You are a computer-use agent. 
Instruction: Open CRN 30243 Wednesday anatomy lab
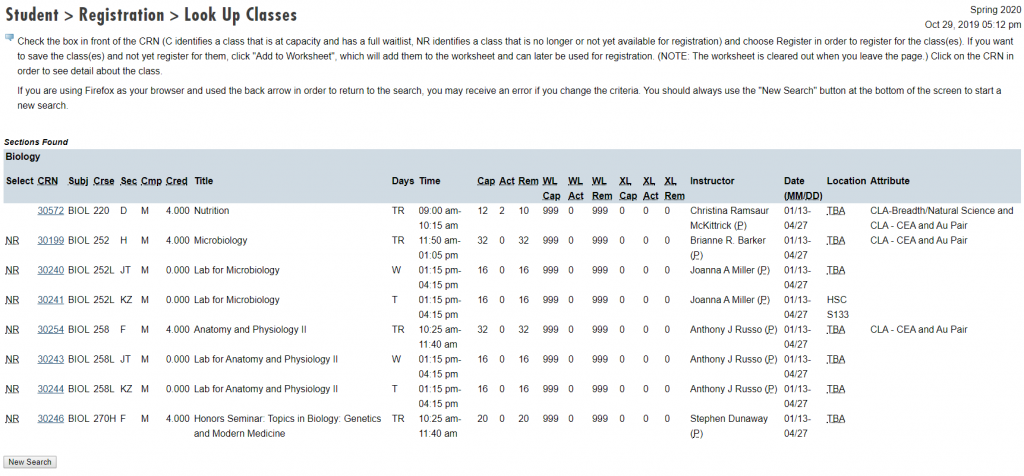pyautogui.click(x=50, y=359)
